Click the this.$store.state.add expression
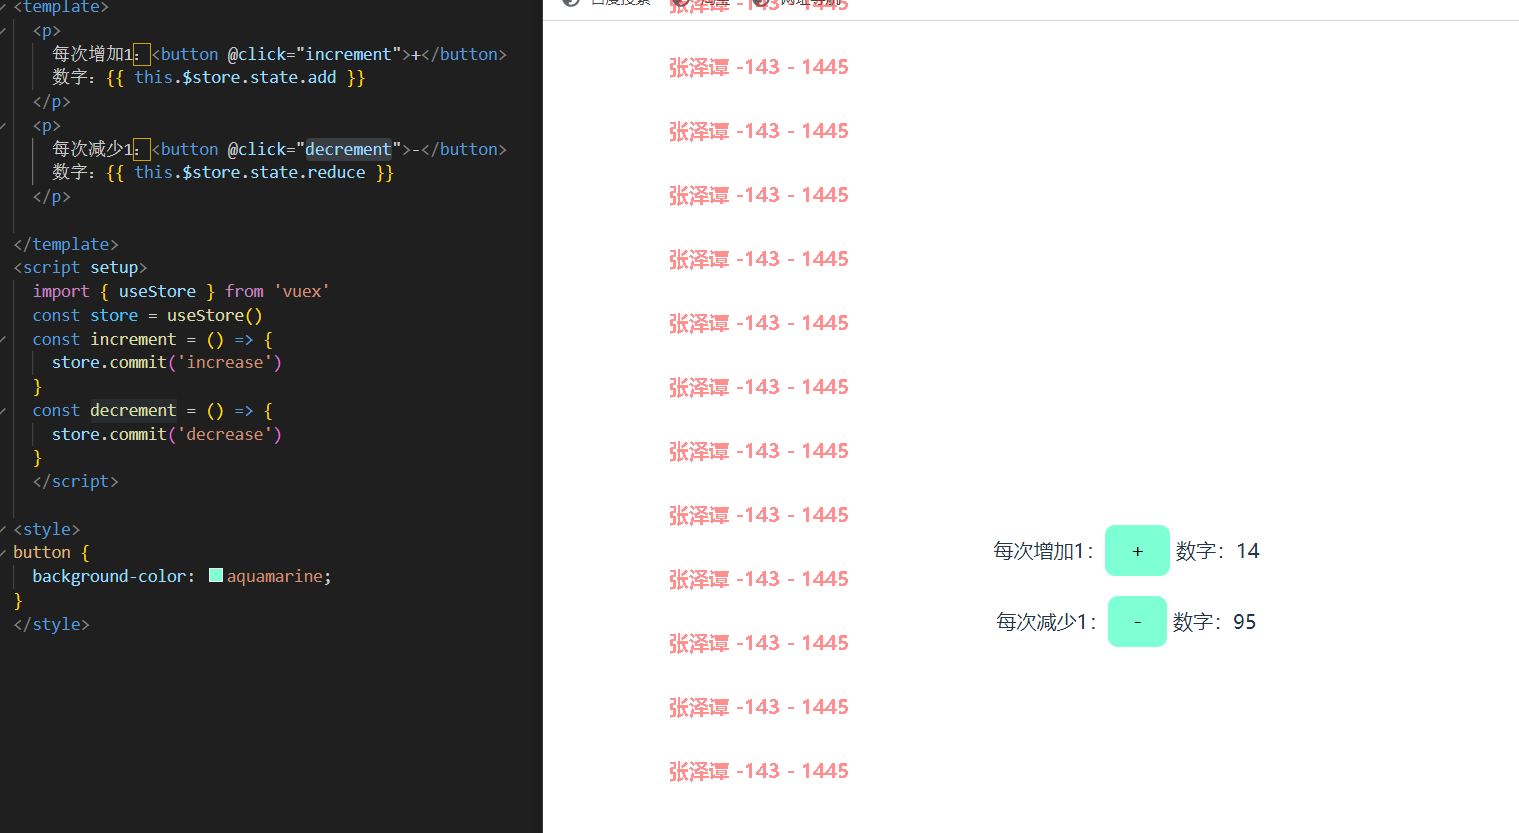This screenshot has height=833, width=1519. pyautogui.click(x=235, y=77)
